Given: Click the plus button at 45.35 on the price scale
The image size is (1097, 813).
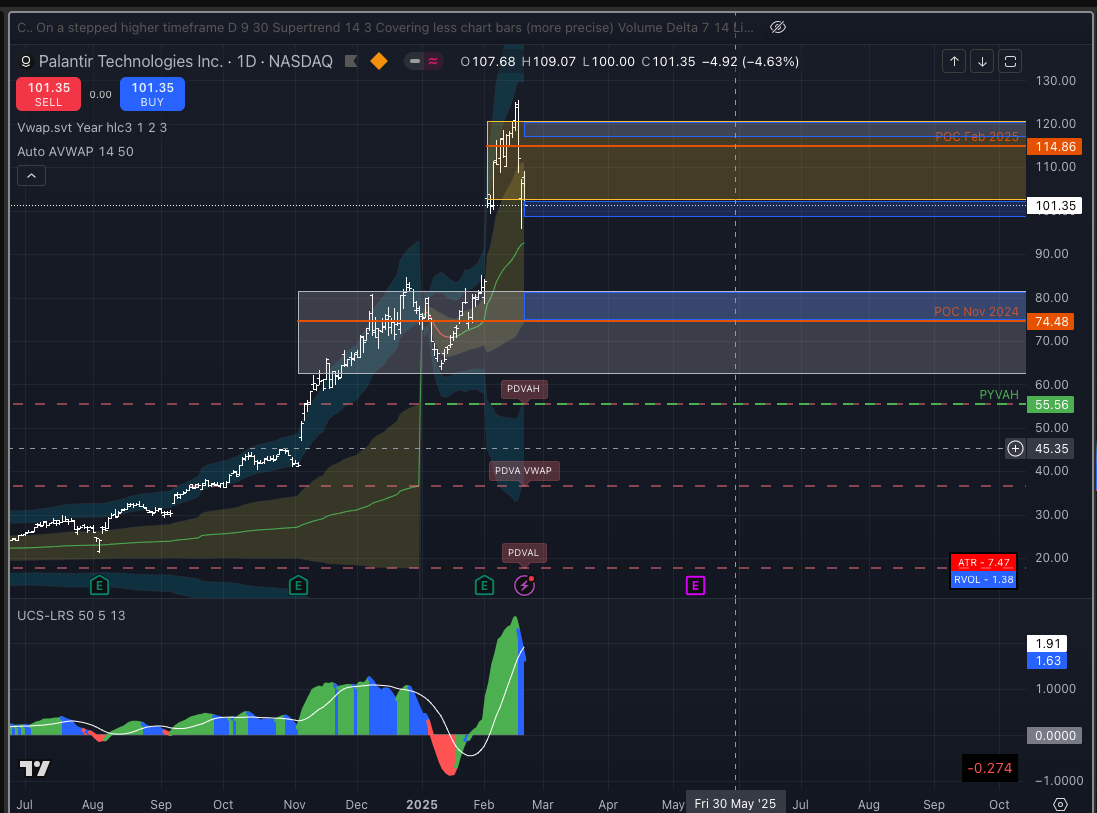Looking at the screenshot, I should (x=1015, y=448).
